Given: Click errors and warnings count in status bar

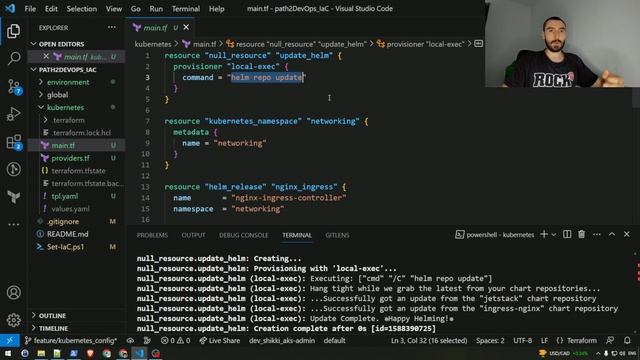Looking at the screenshot, I should tap(176, 340).
